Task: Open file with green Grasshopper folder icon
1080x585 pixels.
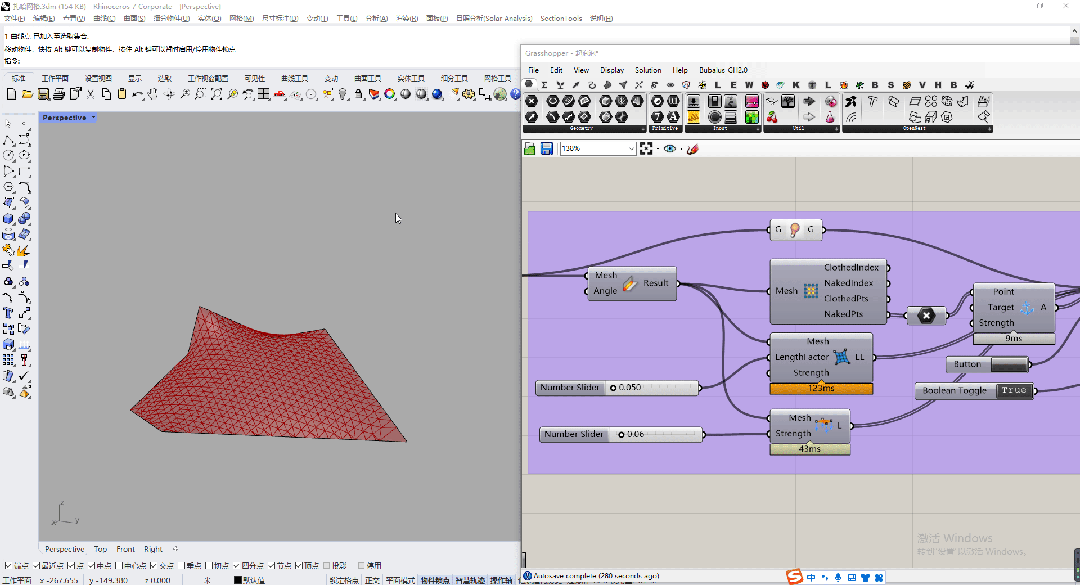Action: coord(530,149)
